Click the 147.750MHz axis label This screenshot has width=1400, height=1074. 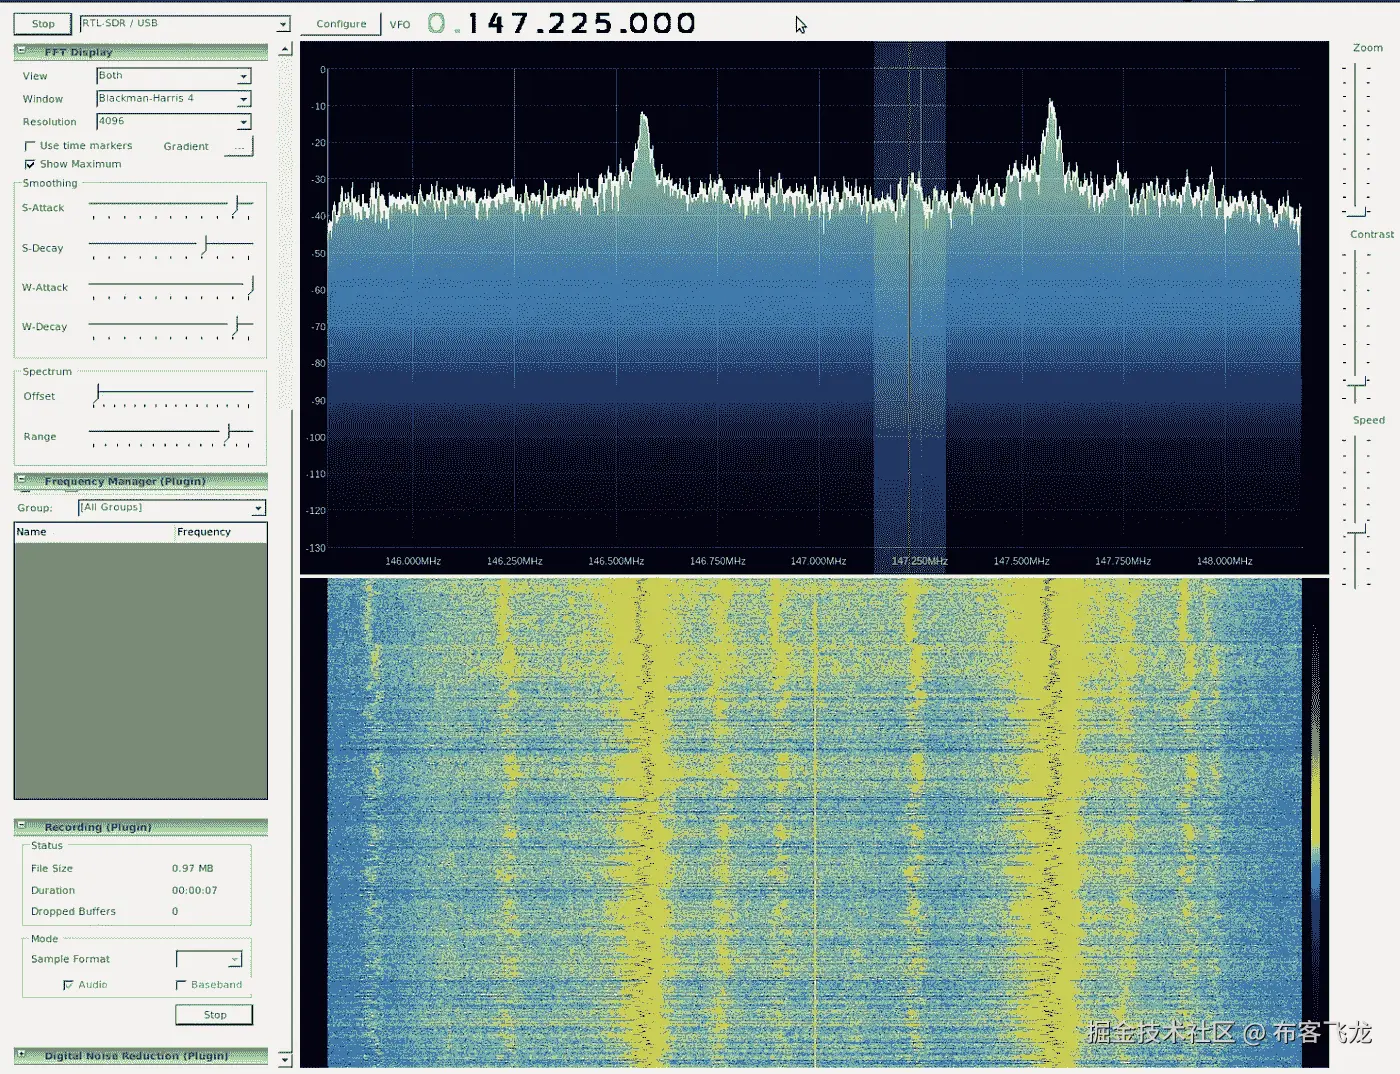pyautogui.click(x=1123, y=561)
